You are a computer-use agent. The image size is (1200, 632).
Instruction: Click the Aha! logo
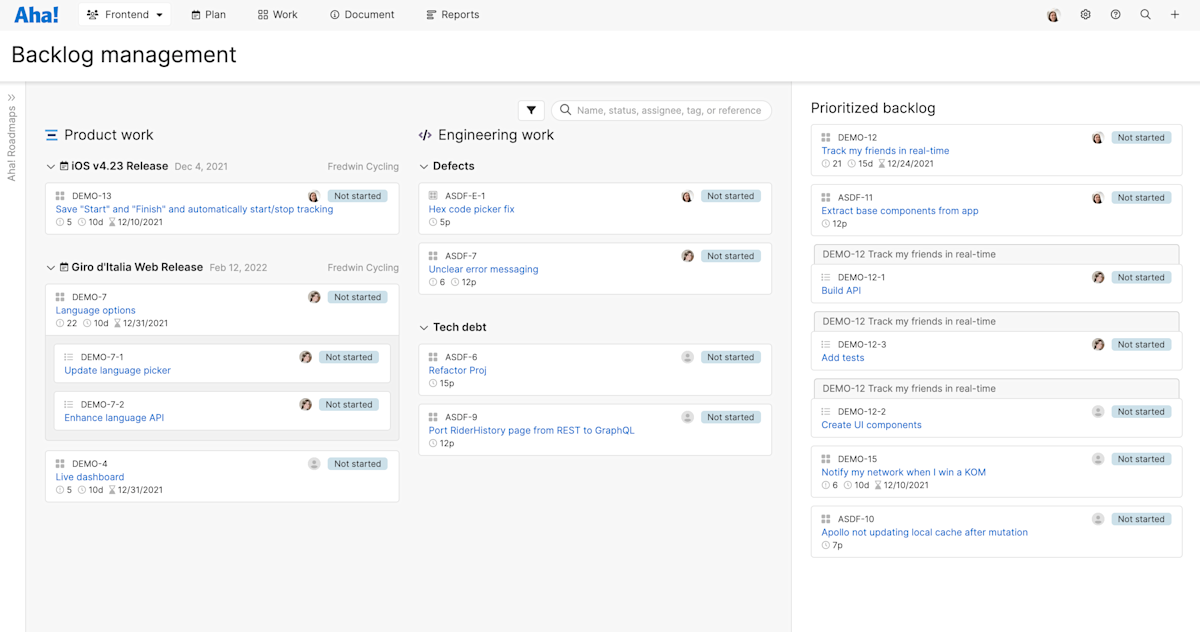point(35,14)
